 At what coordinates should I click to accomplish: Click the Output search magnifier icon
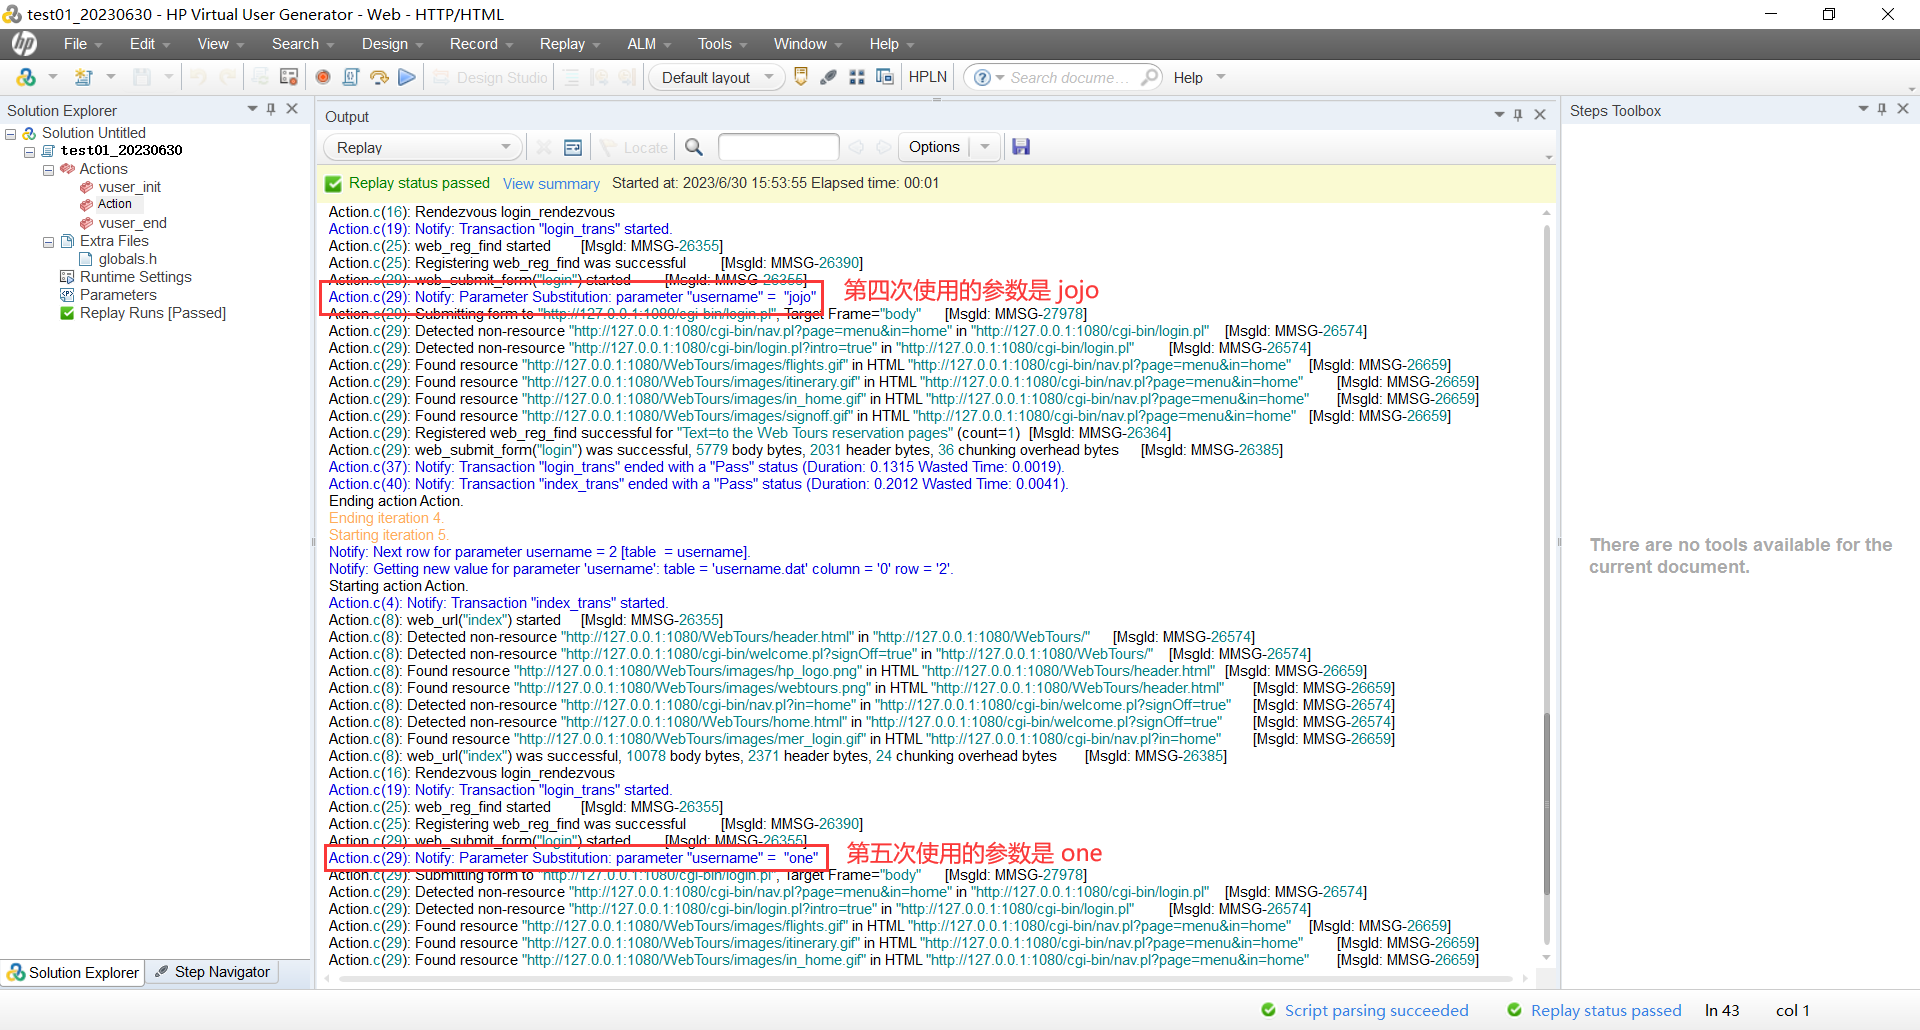click(x=694, y=147)
